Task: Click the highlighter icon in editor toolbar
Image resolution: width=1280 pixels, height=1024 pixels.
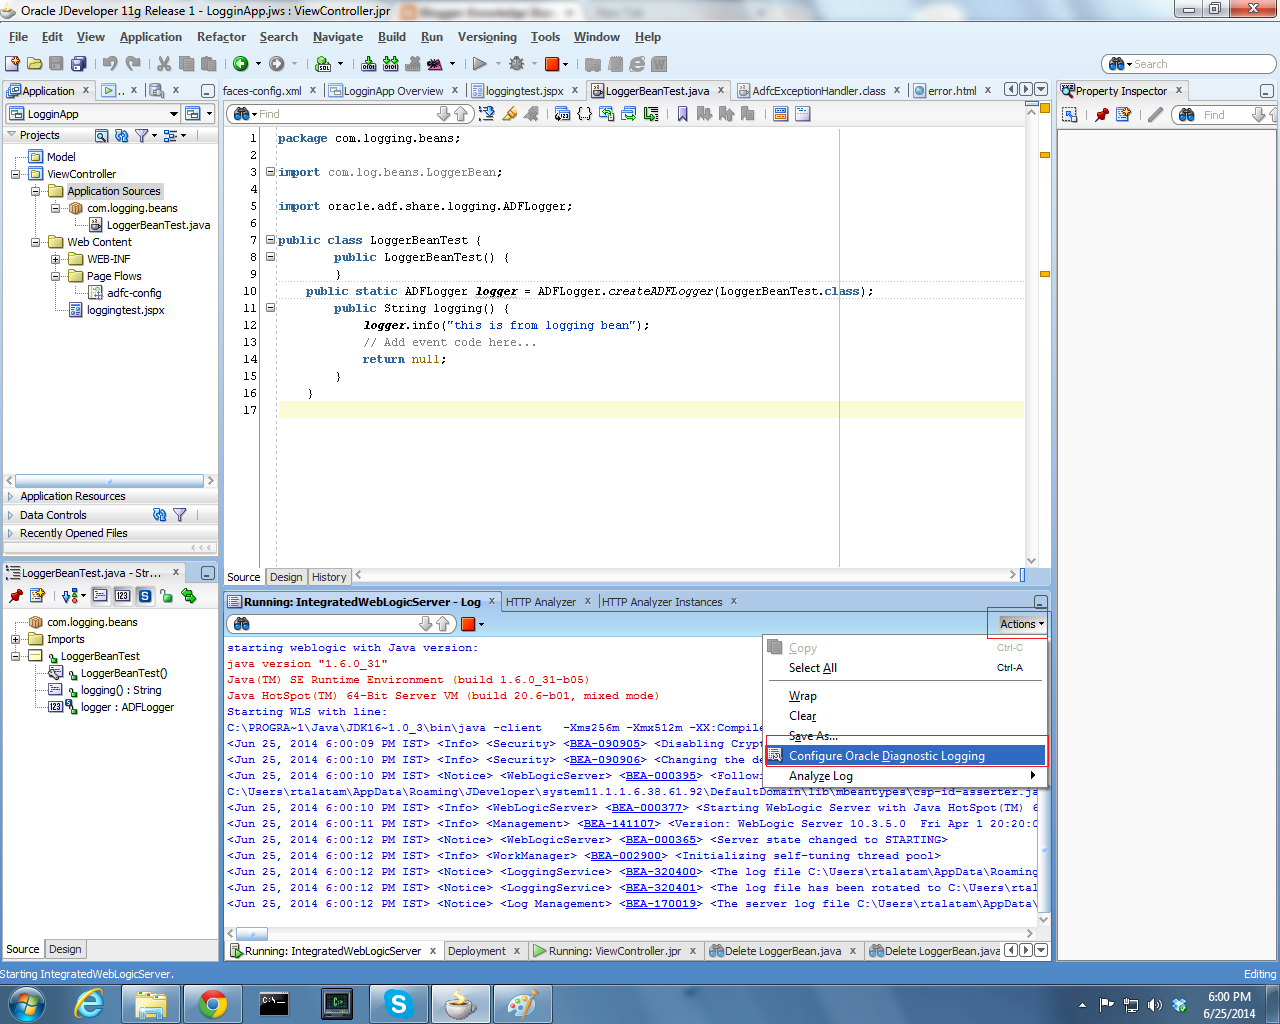Action: [x=509, y=114]
